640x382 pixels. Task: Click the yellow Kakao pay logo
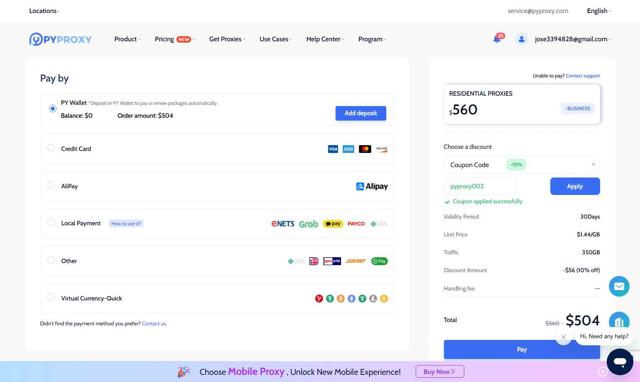pos(333,224)
